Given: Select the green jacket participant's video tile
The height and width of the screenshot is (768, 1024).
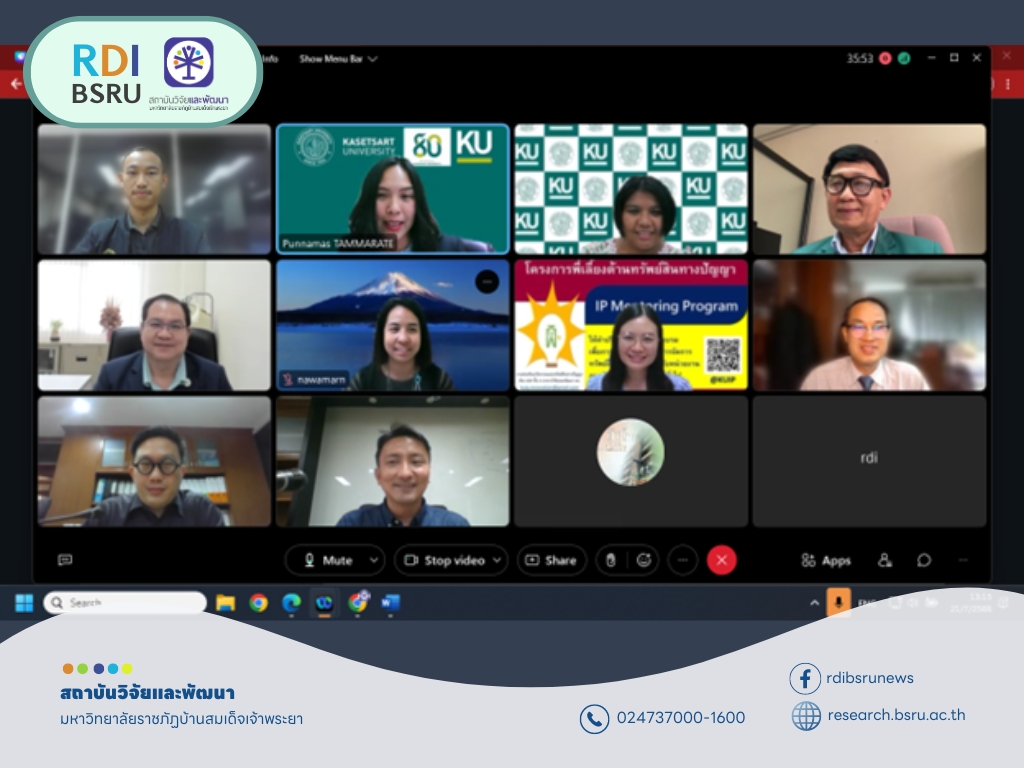Looking at the screenshot, I should [x=869, y=189].
